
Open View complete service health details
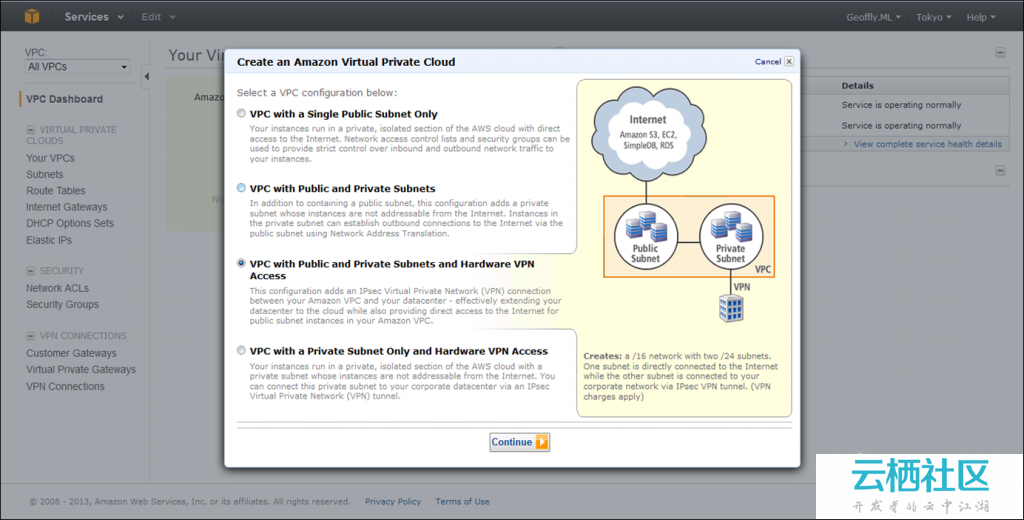pyautogui.click(x=927, y=144)
